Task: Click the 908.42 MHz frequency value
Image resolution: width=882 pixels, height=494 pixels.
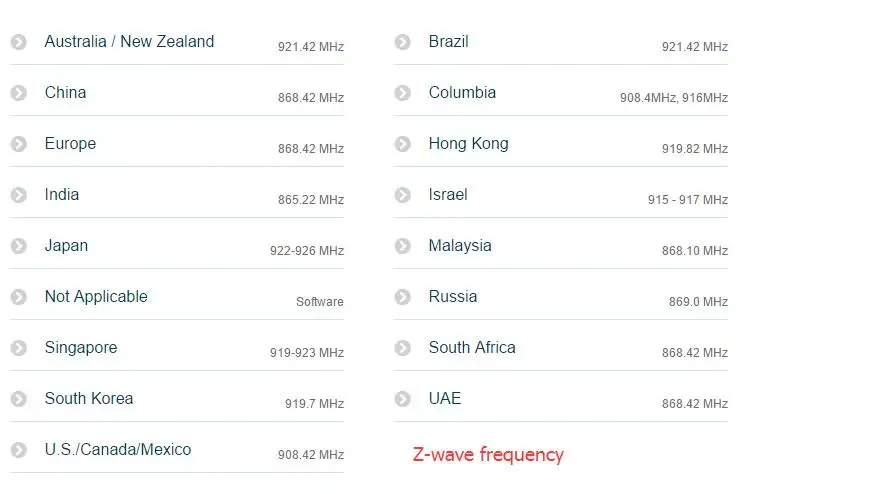Action: [310, 455]
